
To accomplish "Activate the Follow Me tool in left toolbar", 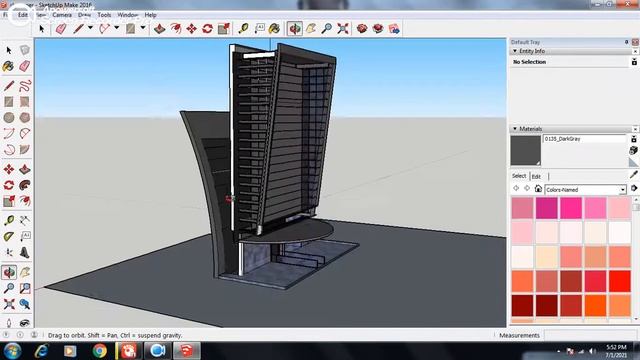I will pos(25,185).
